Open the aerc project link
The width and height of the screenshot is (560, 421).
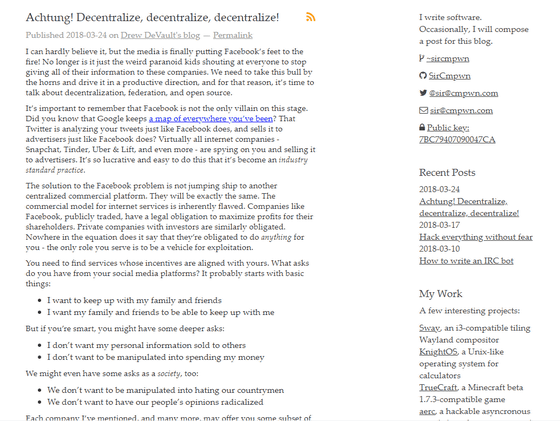pyautogui.click(x=427, y=411)
